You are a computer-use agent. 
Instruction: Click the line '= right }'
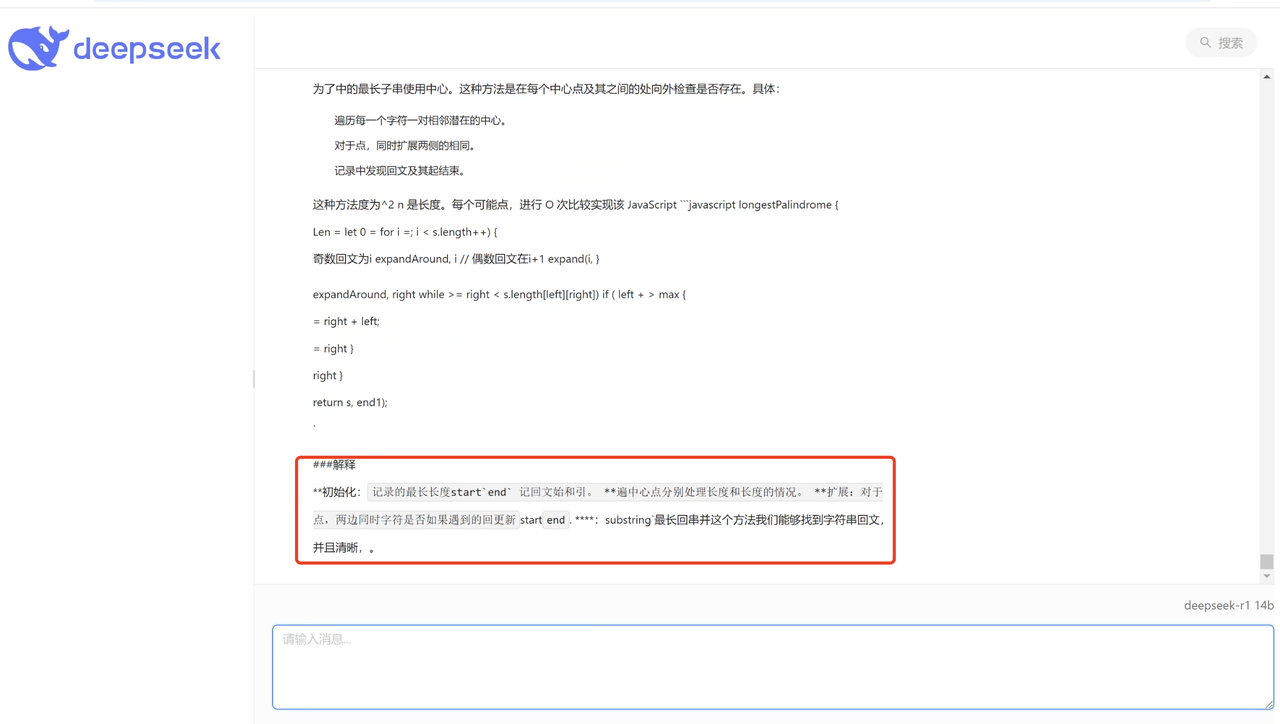(x=333, y=348)
